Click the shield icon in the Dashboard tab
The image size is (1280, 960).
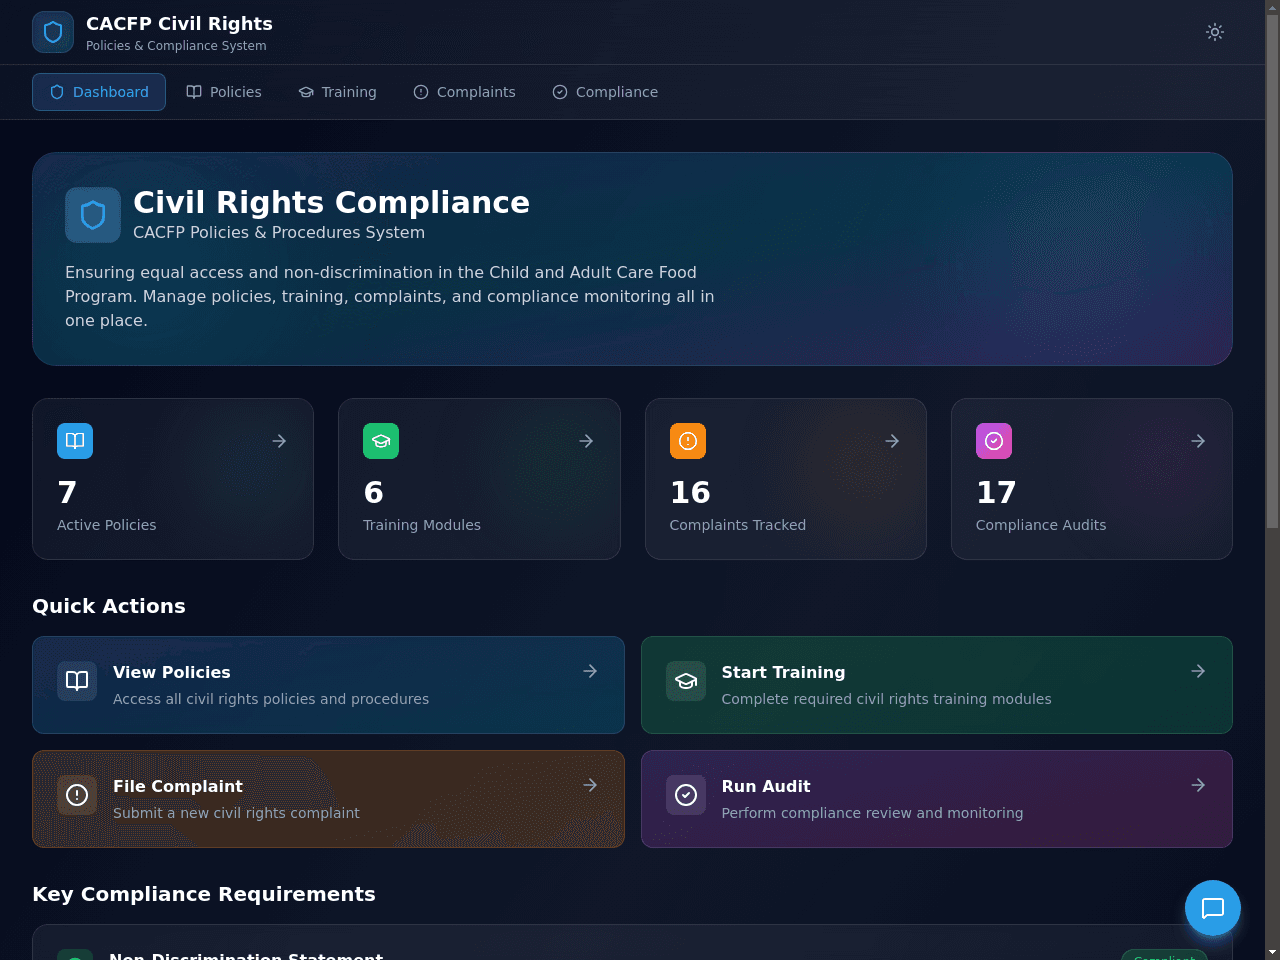click(x=57, y=92)
